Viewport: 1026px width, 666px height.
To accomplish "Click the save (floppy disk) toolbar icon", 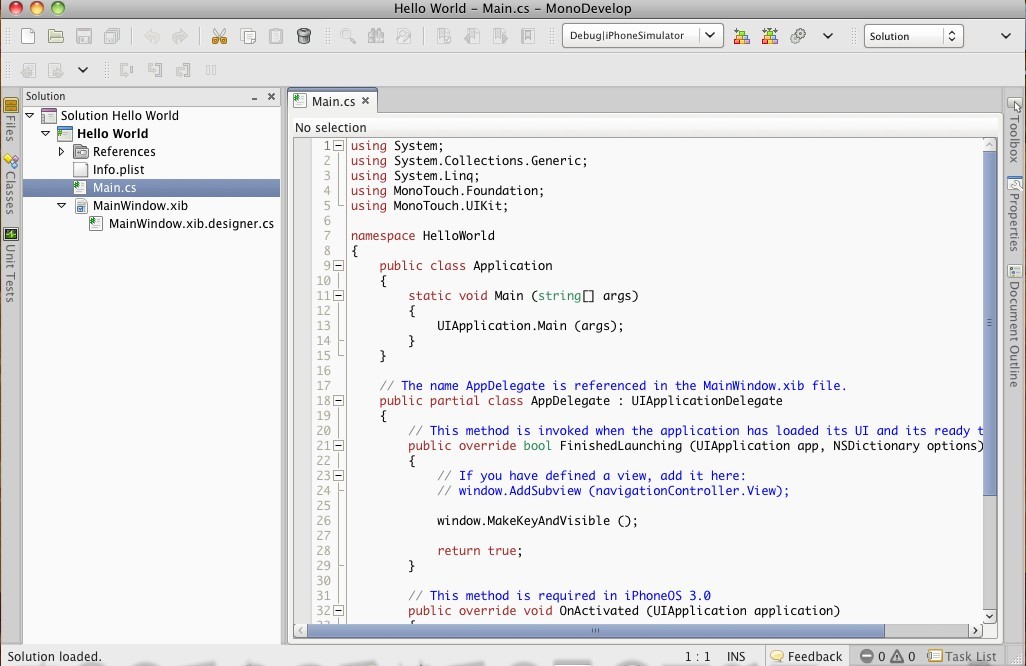I will 84,36.
